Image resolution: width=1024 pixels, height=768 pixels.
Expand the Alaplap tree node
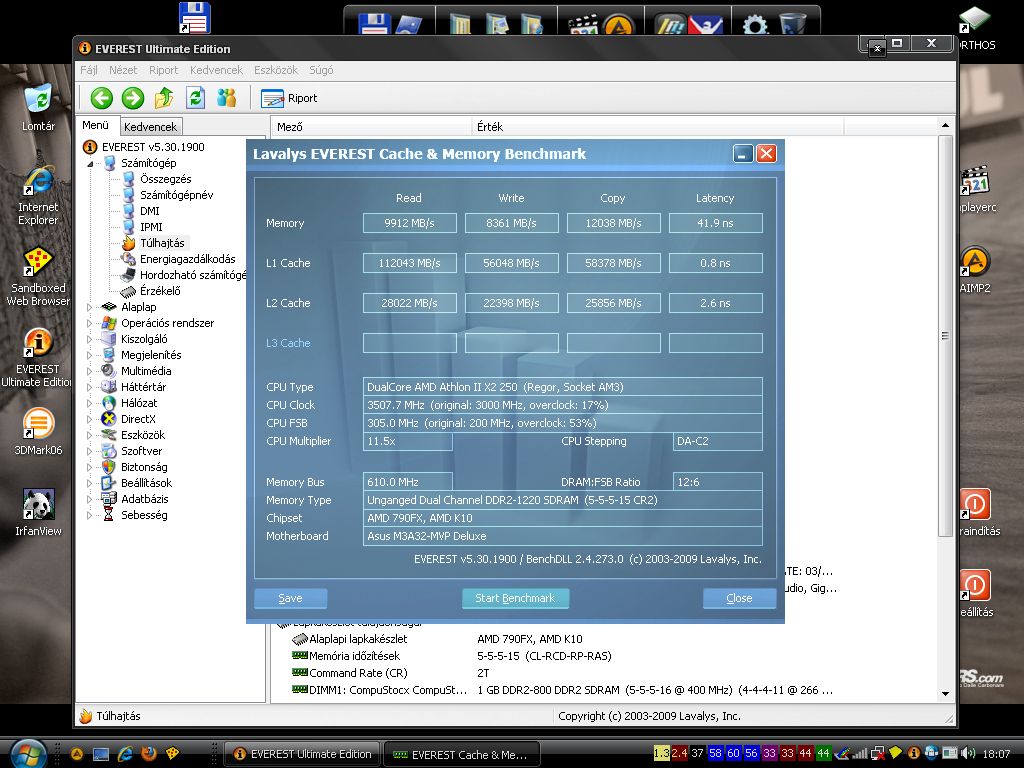click(90, 307)
